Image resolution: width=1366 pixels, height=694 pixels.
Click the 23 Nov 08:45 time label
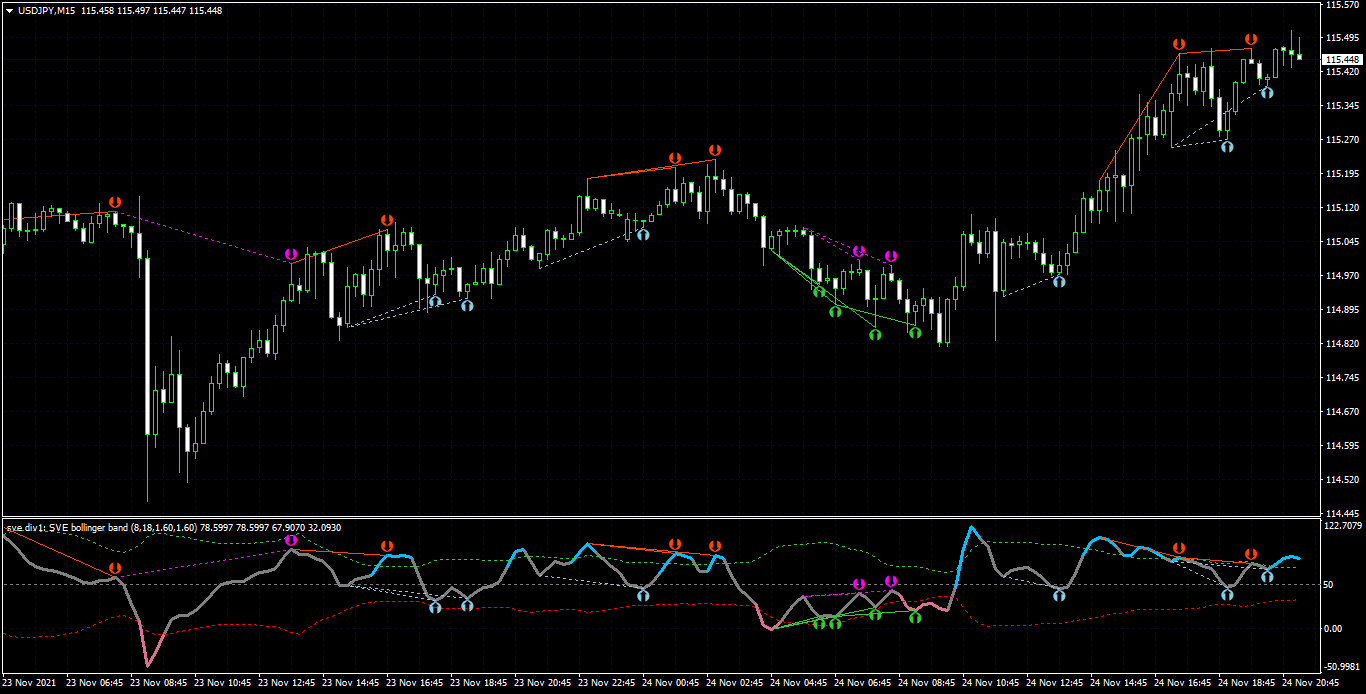159,684
